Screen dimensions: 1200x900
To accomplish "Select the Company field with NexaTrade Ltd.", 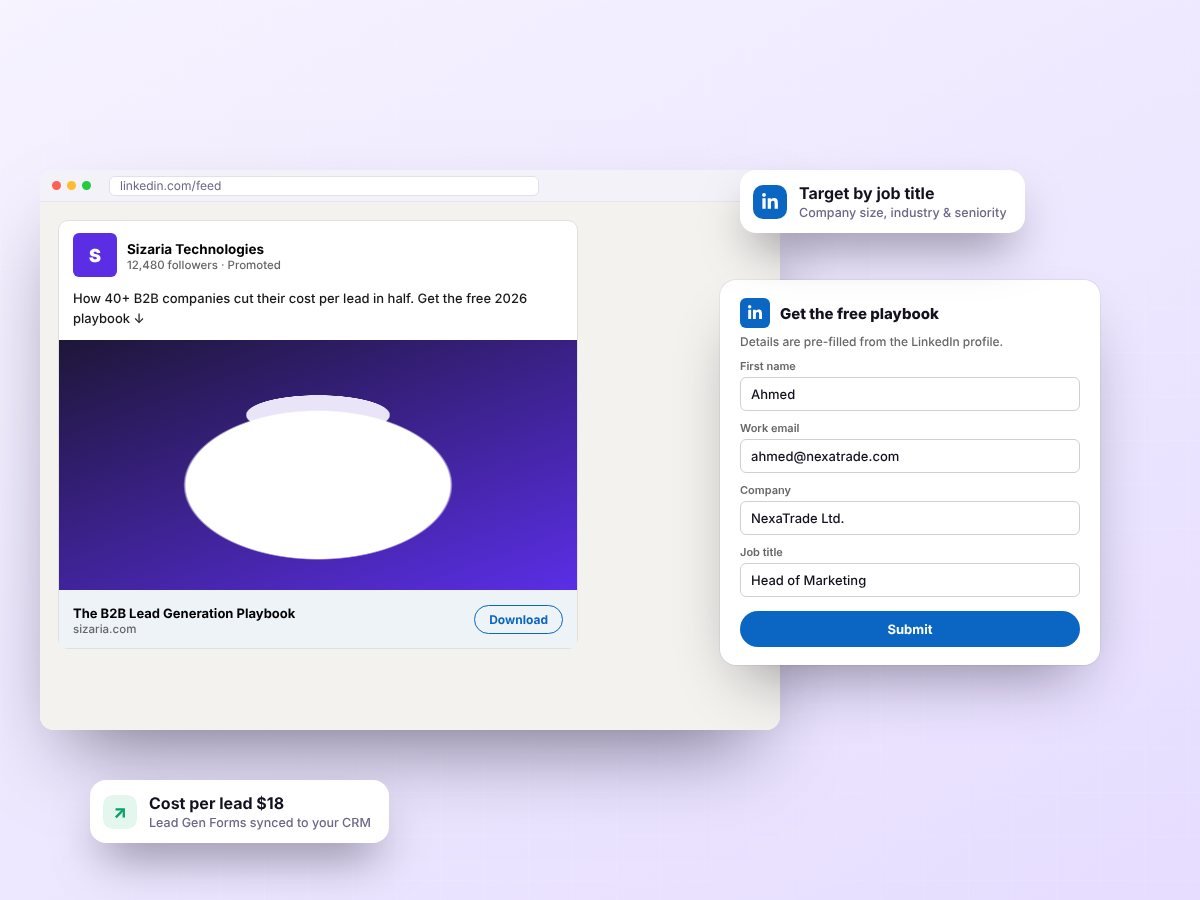I will coord(910,518).
